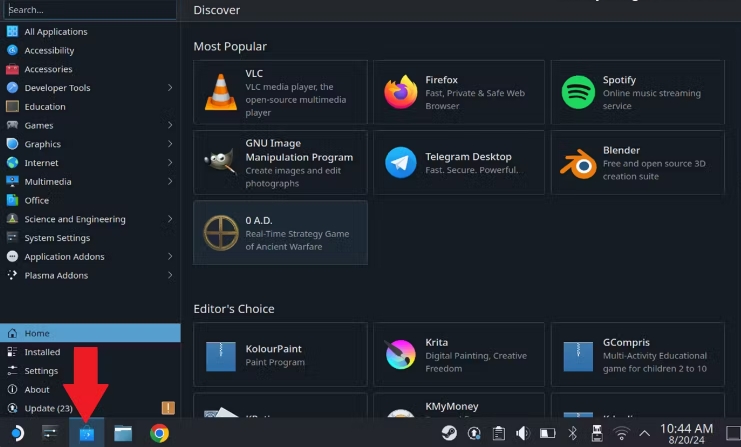This screenshot has width=741, height=447.
Task: Open the Wi-Fi network tray icon
Action: [x=621, y=433]
